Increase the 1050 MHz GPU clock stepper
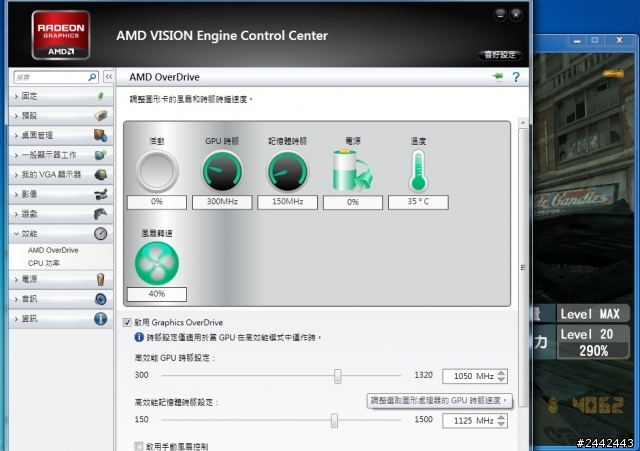This screenshot has height=451, width=640. coord(502,373)
